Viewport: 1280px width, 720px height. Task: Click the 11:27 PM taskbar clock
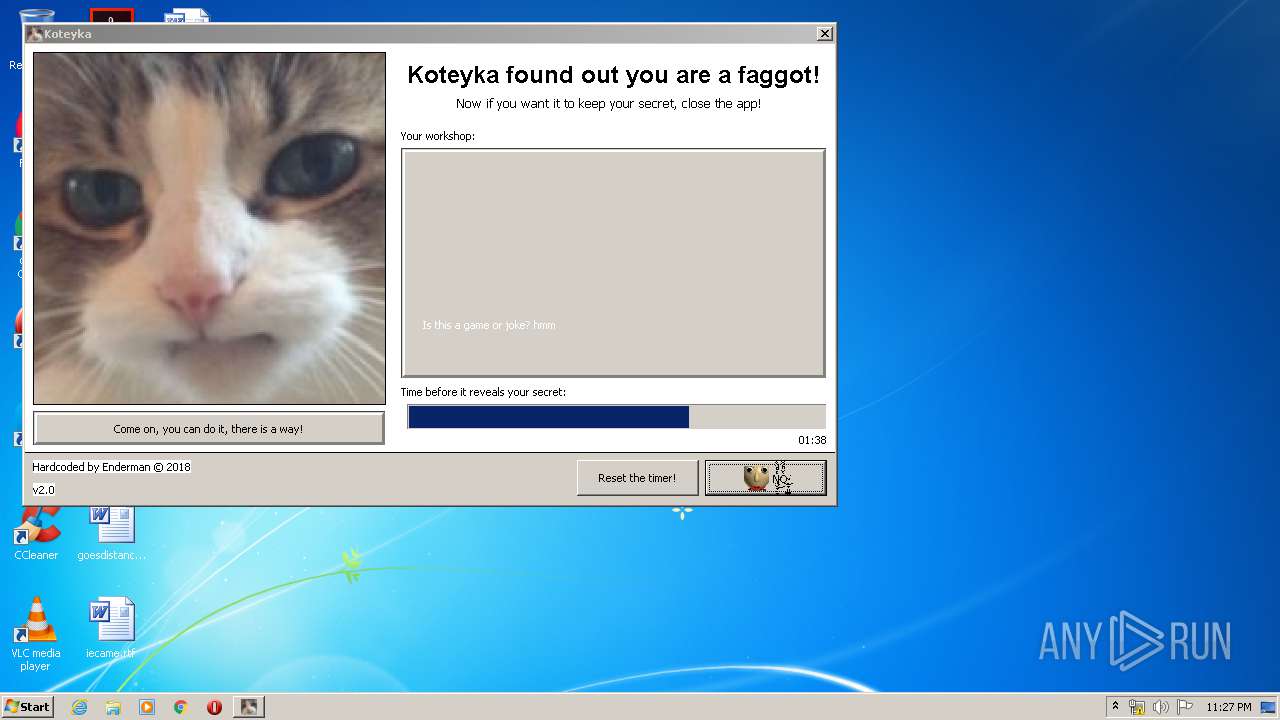coord(1228,707)
